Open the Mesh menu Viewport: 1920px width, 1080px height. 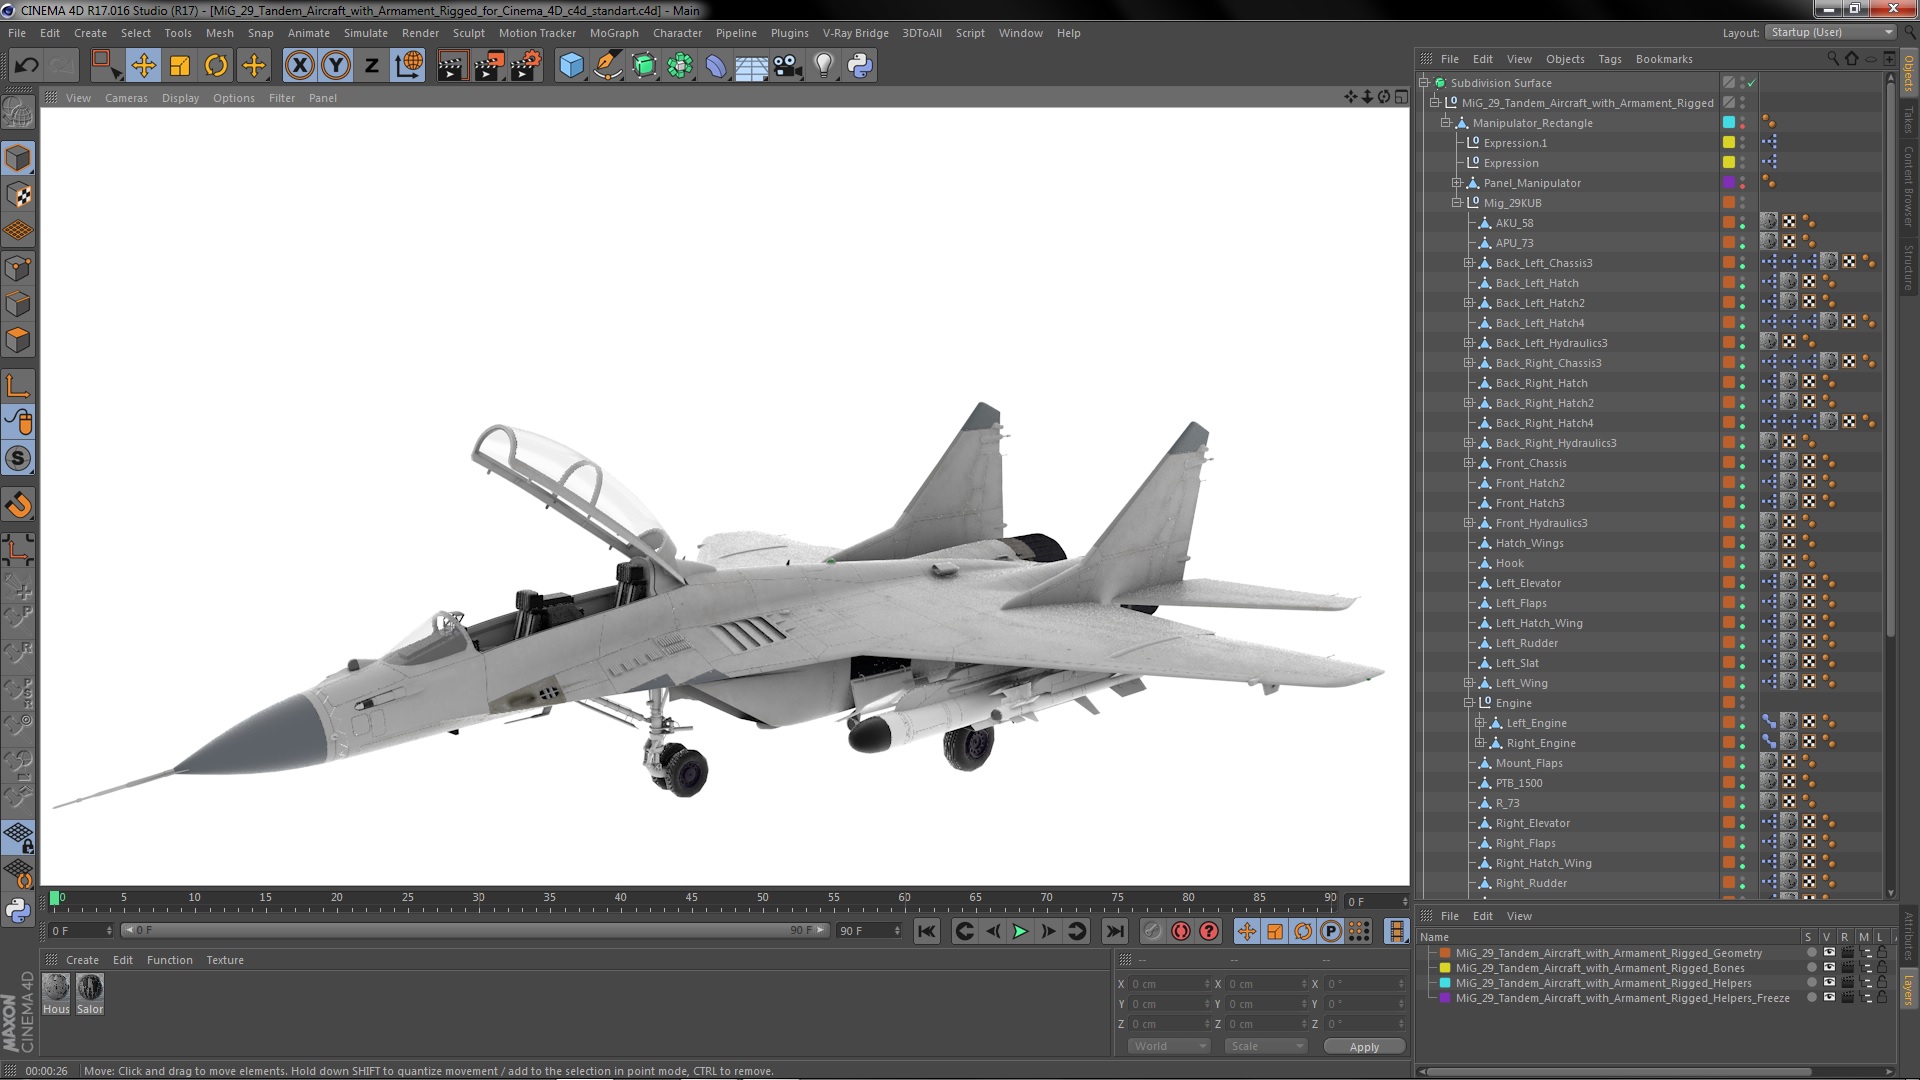[219, 33]
